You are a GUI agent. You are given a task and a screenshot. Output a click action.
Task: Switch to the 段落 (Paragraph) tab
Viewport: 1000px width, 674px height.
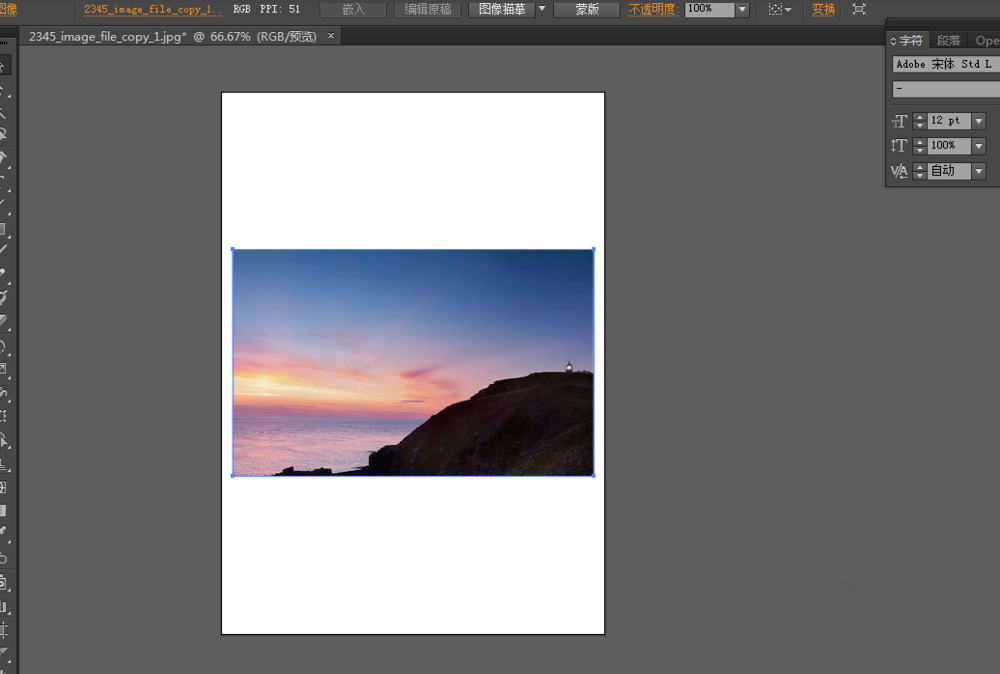pyautogui.click(x=949, y=41)
